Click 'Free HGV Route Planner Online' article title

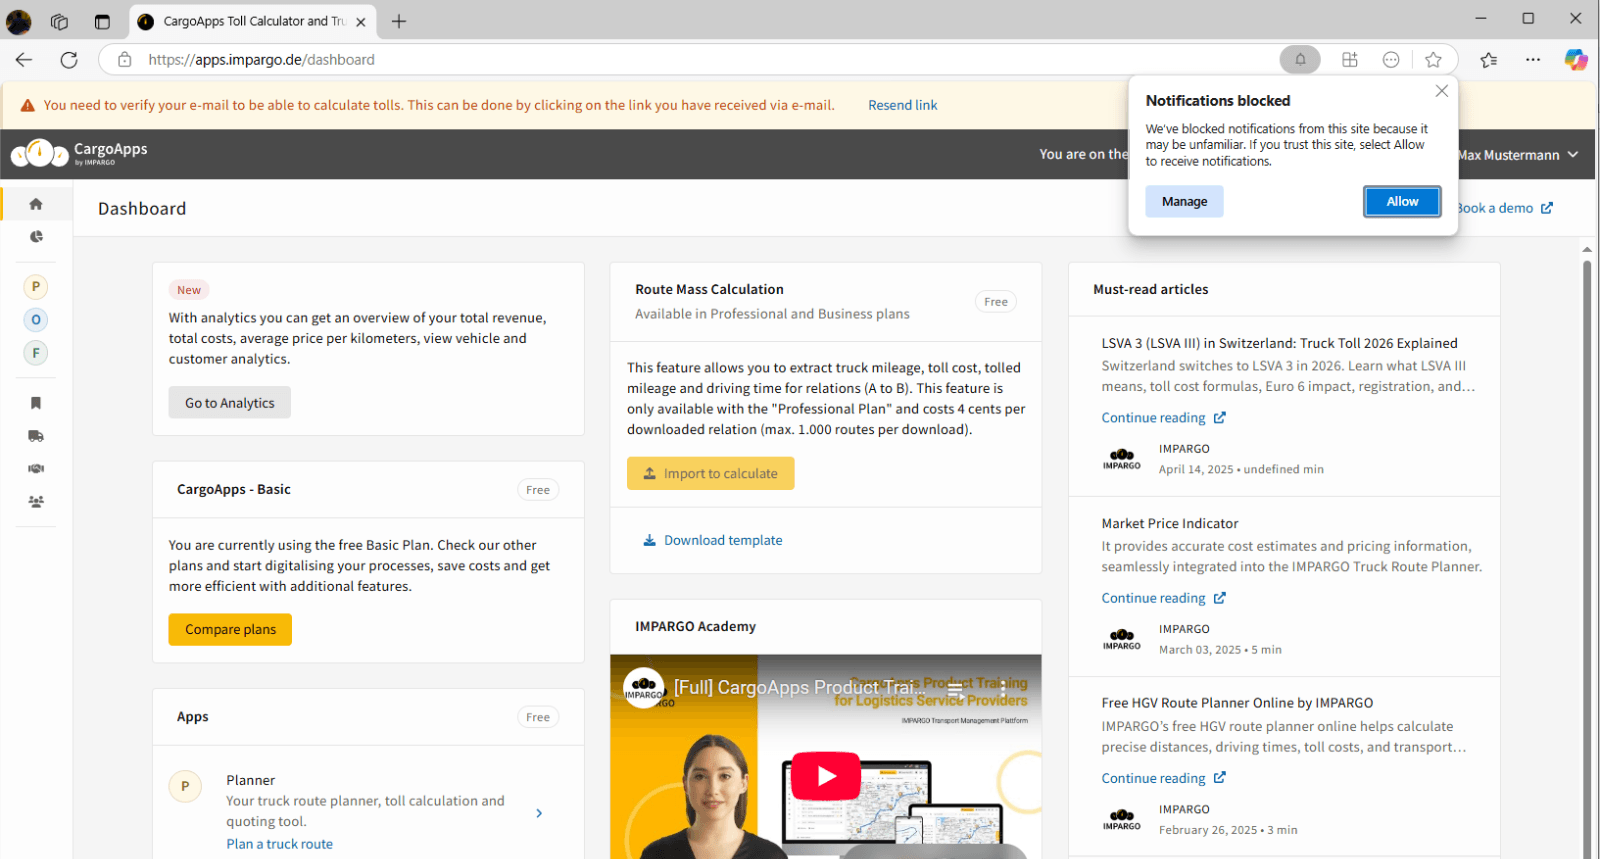(1237, 703)
